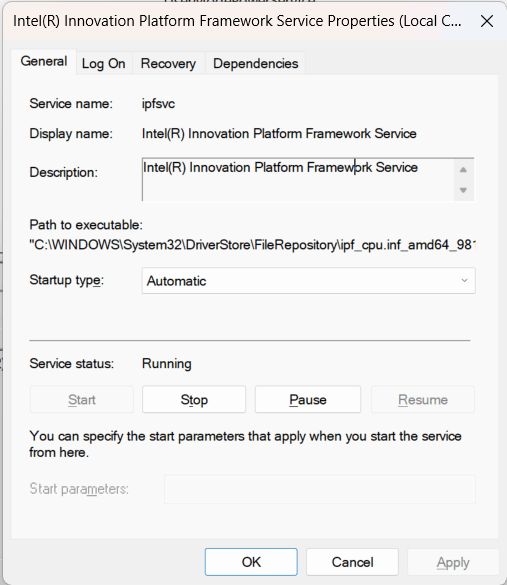This screenshot has height=585, width=507.
Task: Click the description scroll down arrow
Action: [463, 190]
